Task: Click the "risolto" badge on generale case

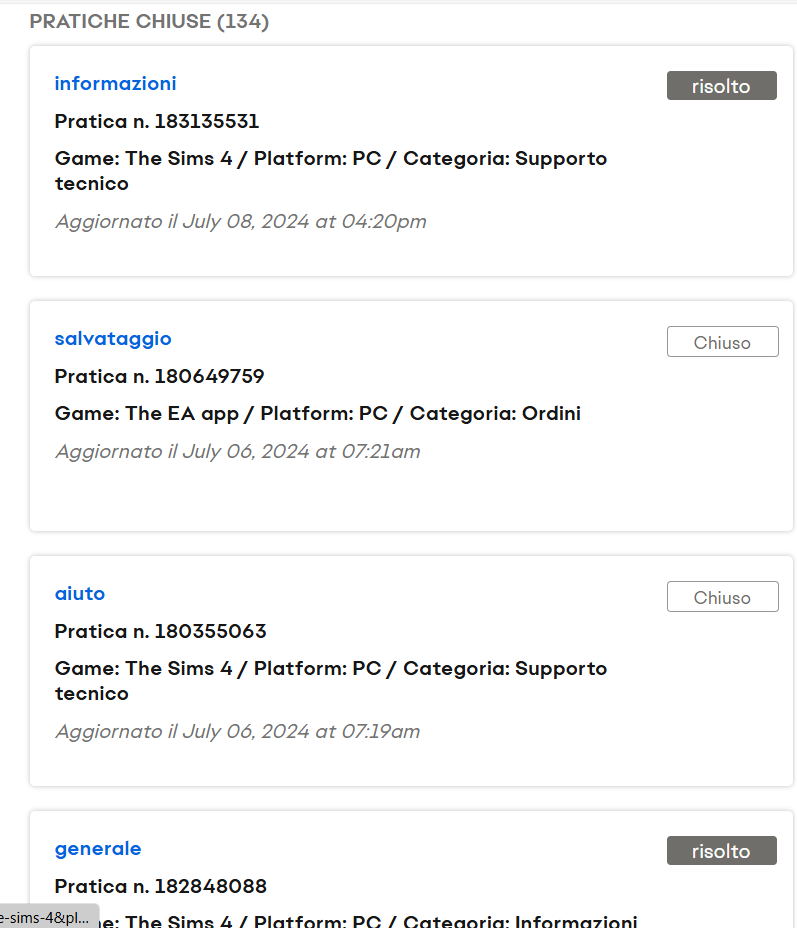Action: pos(721,851)
